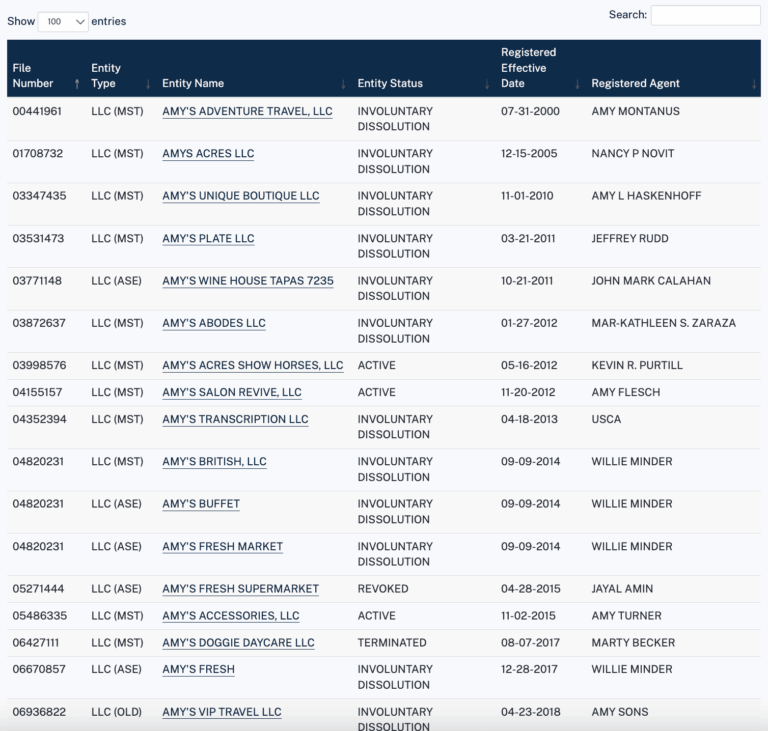
Task: Click AMY'S TRANSCRIPTION LLC link
Action: coord(235,420)
